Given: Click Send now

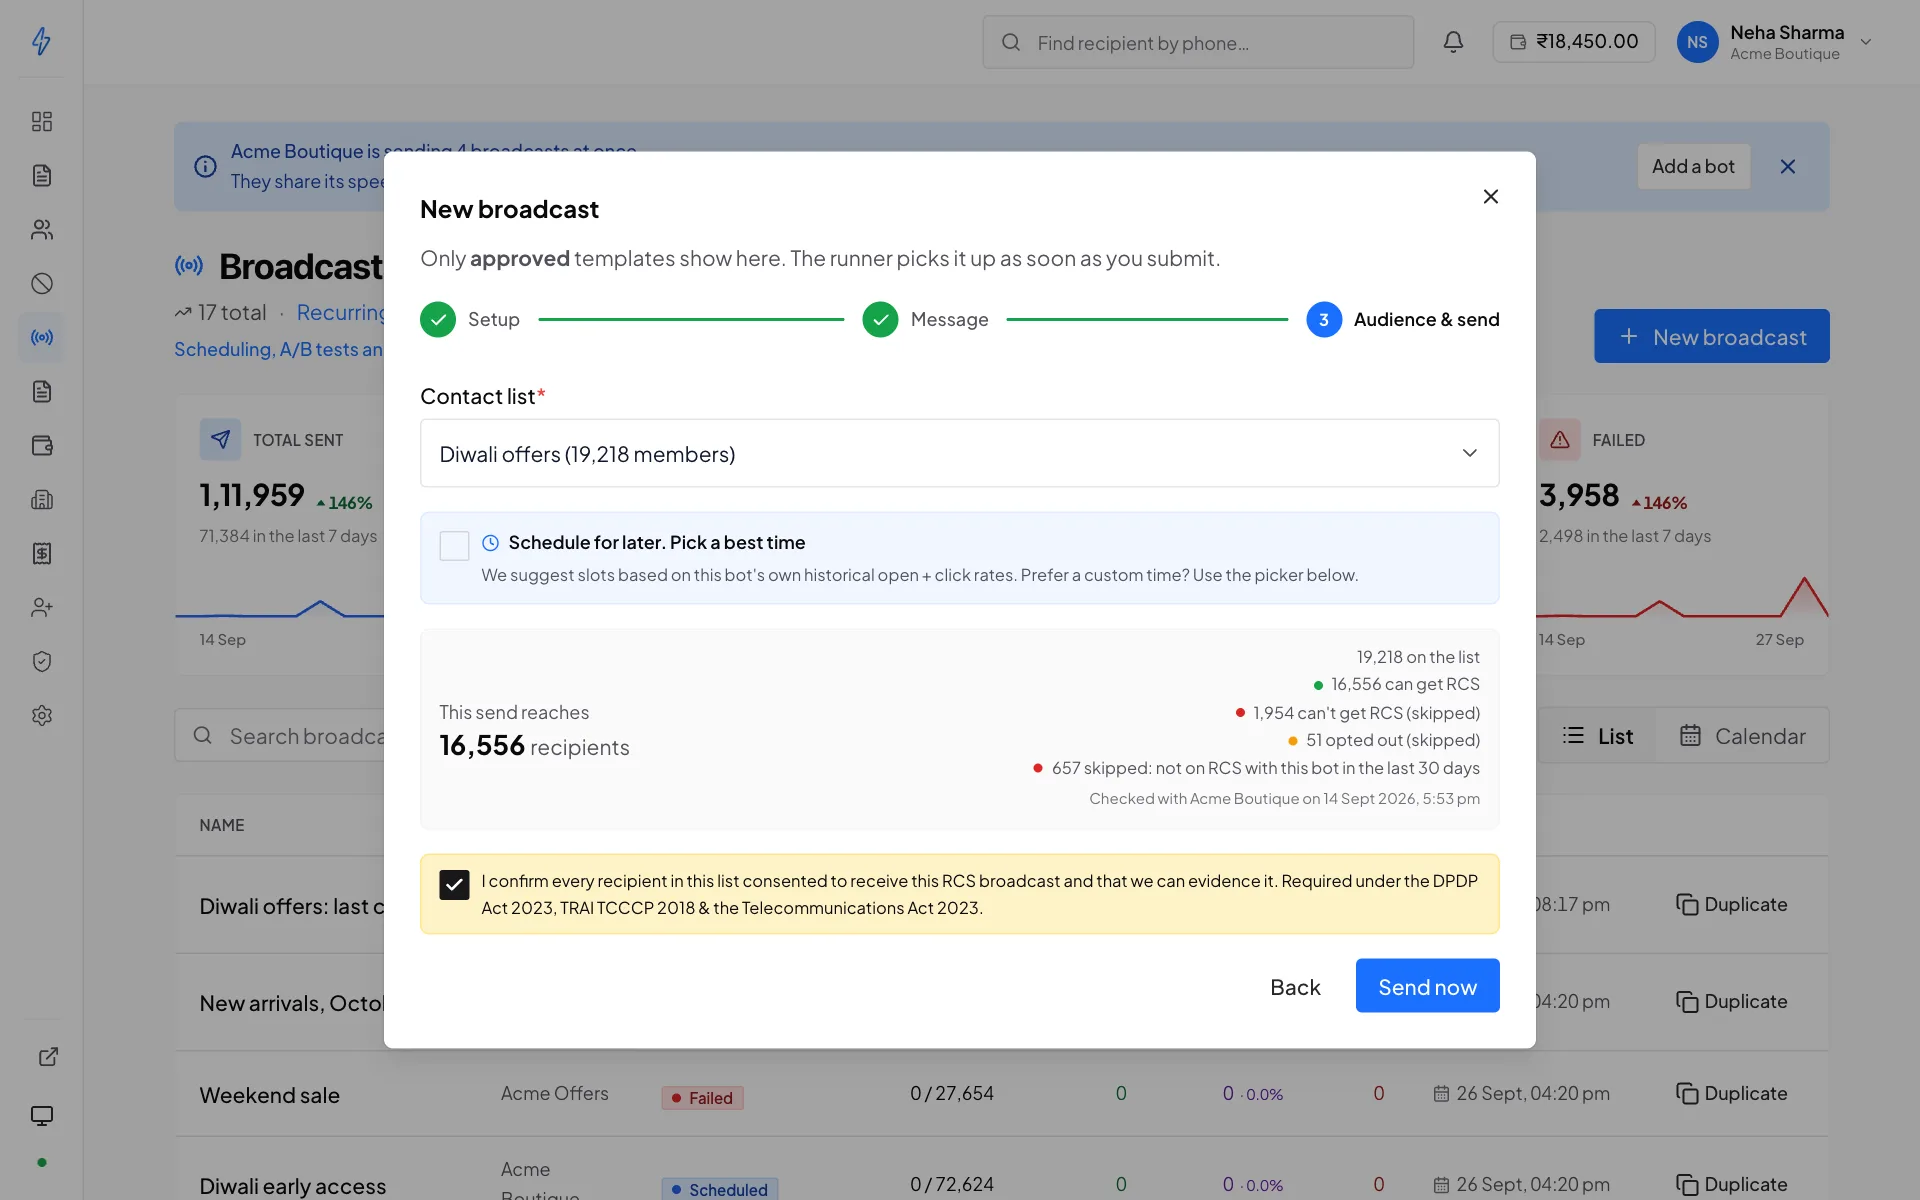Looking at the screenshot, I should point(1427,986).
